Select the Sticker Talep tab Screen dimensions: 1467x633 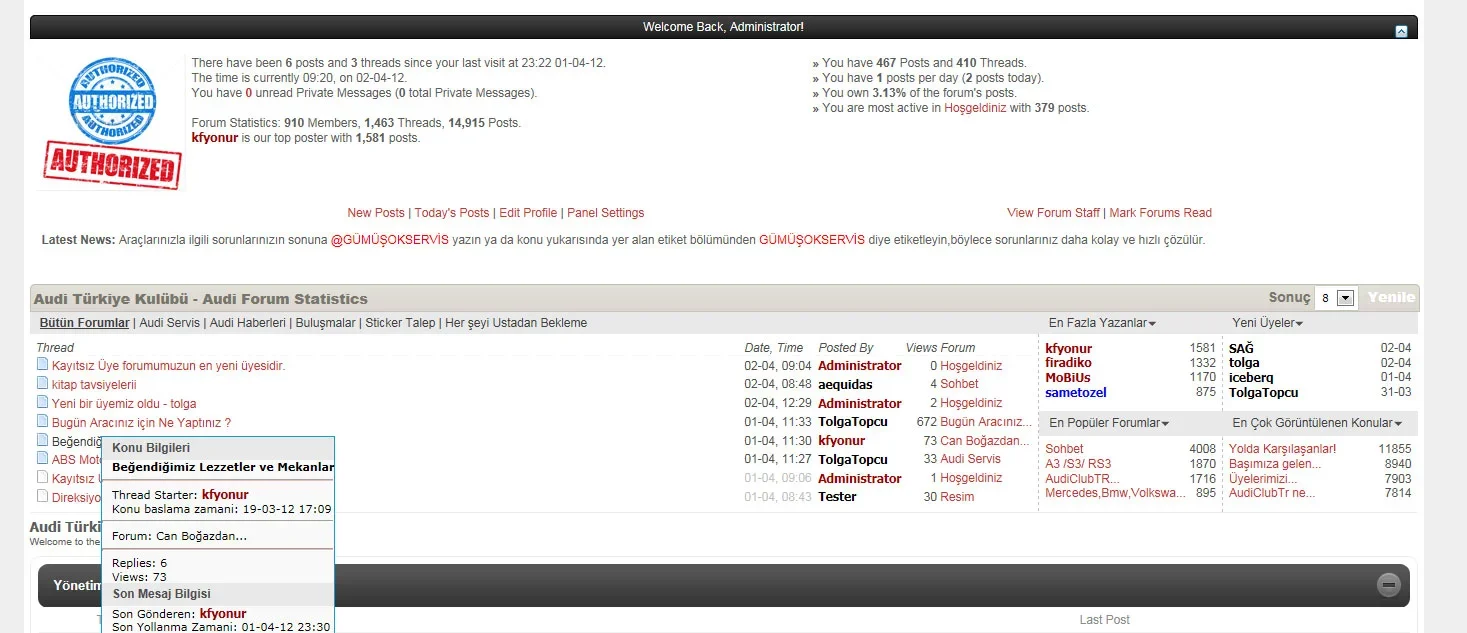click(400, 323)
